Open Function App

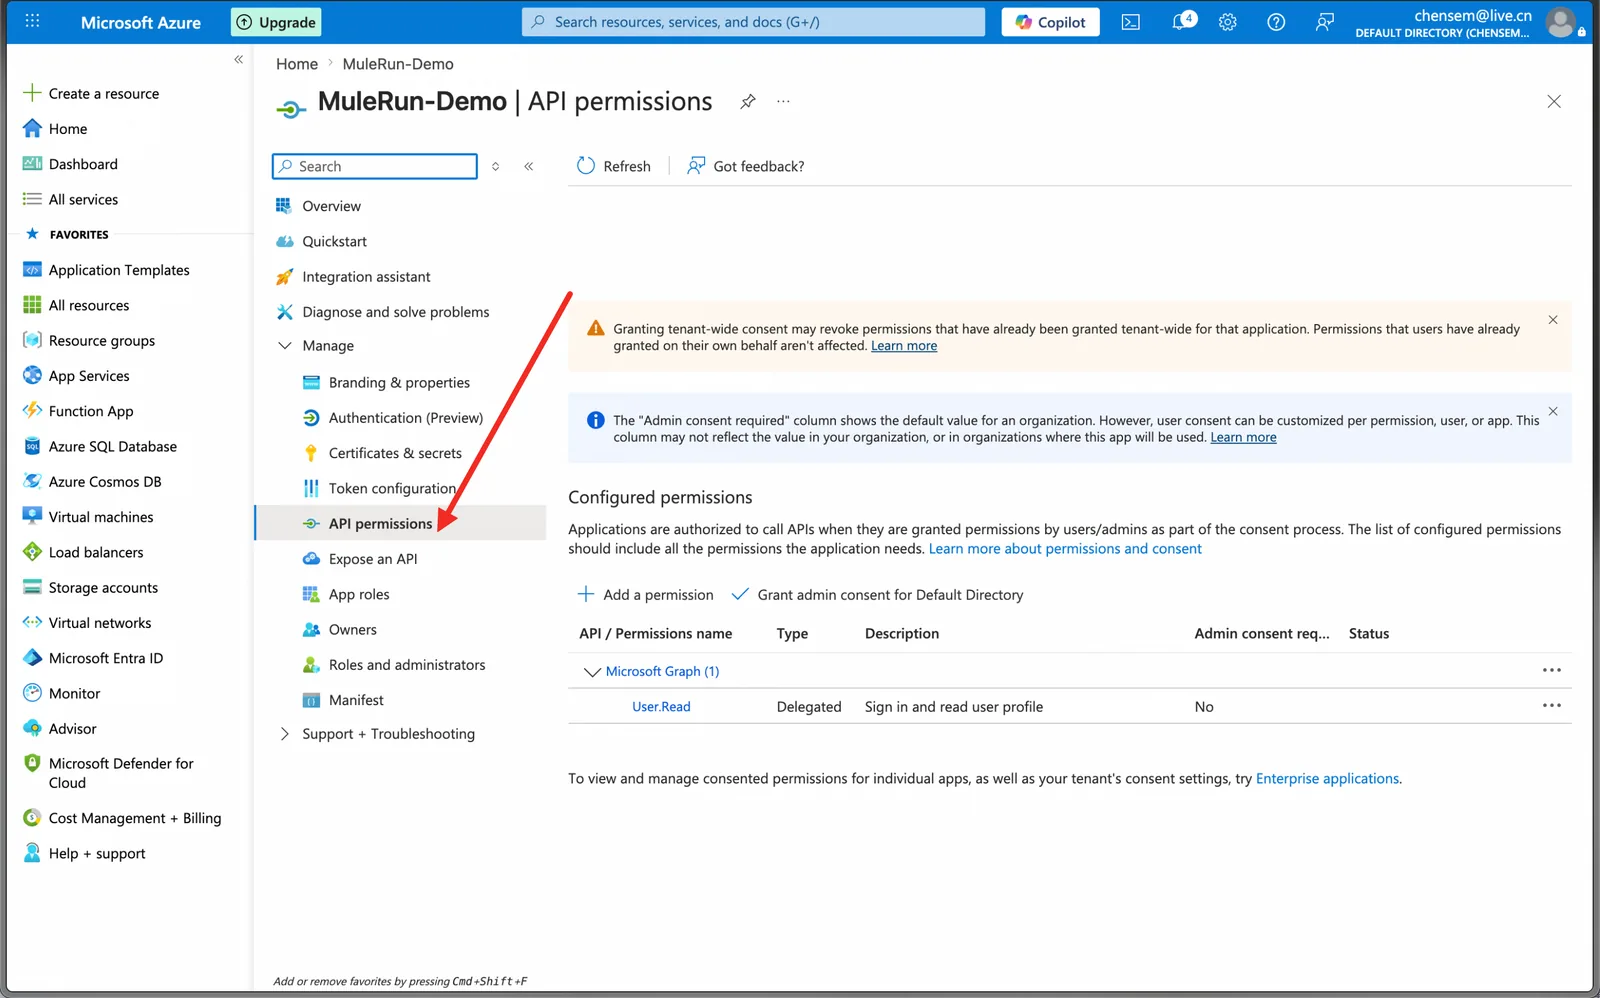coord(78,411)
